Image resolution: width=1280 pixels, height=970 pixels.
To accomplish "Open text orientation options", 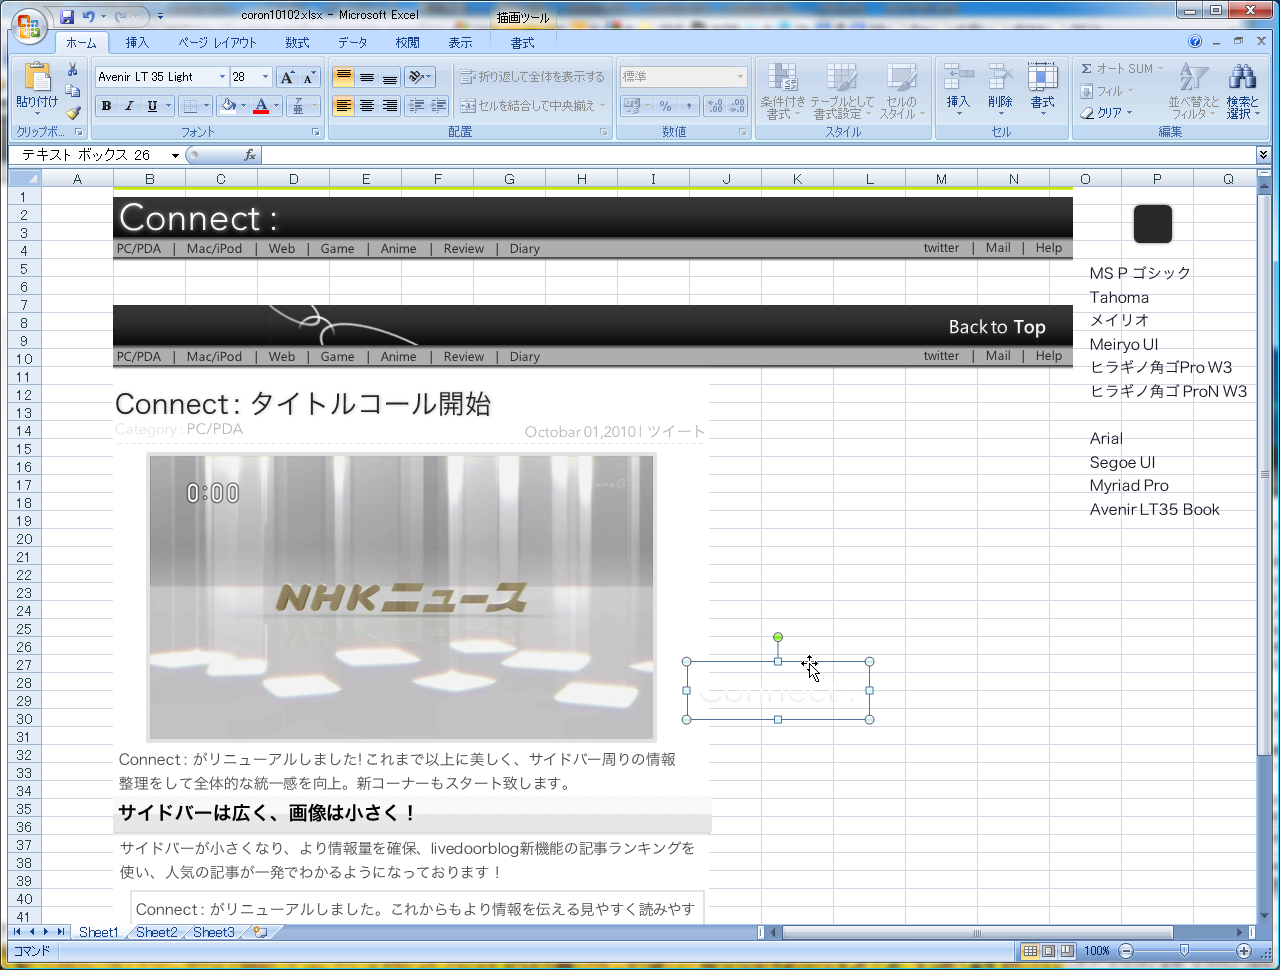I will [x=419, y=77].
